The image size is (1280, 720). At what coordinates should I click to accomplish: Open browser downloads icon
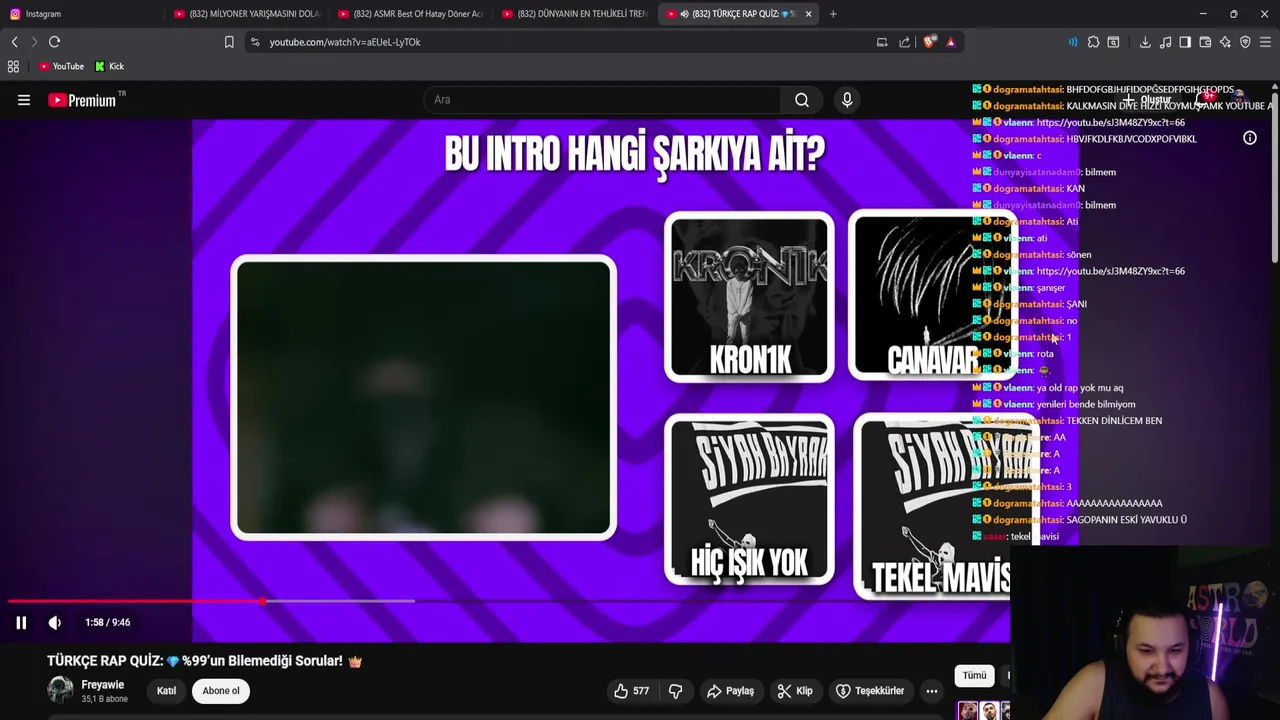tap(1145, 42)
